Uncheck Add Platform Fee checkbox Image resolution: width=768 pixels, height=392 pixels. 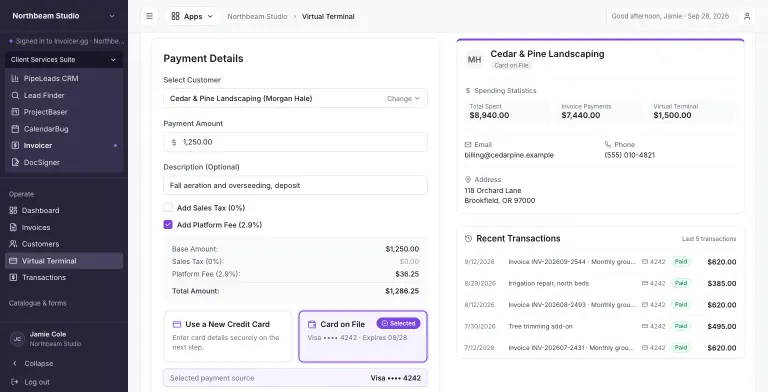click(x=168, y=224)
